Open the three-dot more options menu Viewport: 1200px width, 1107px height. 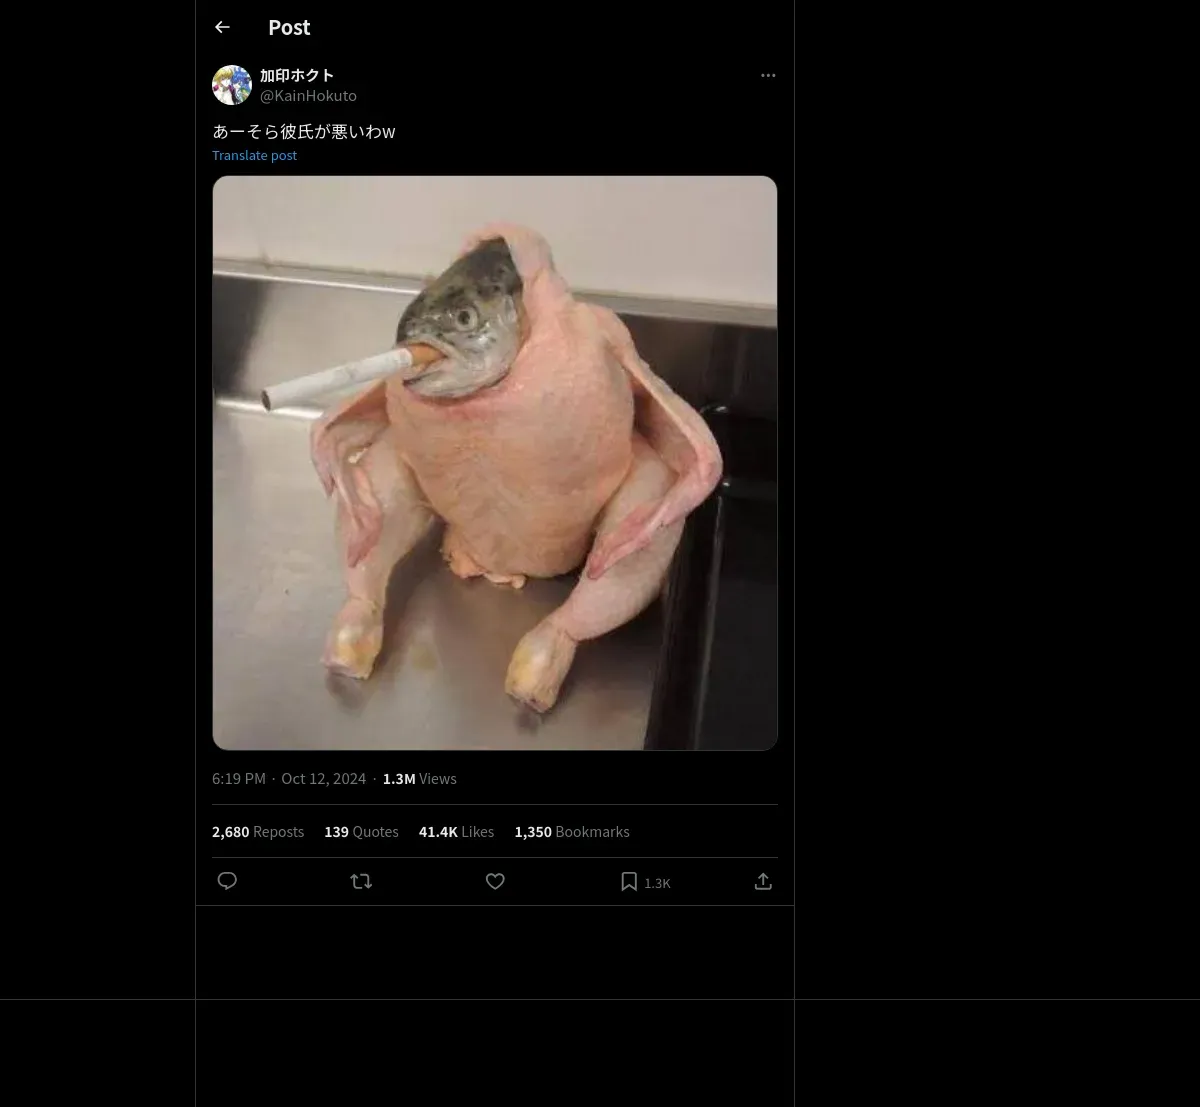tap(768, 75)
